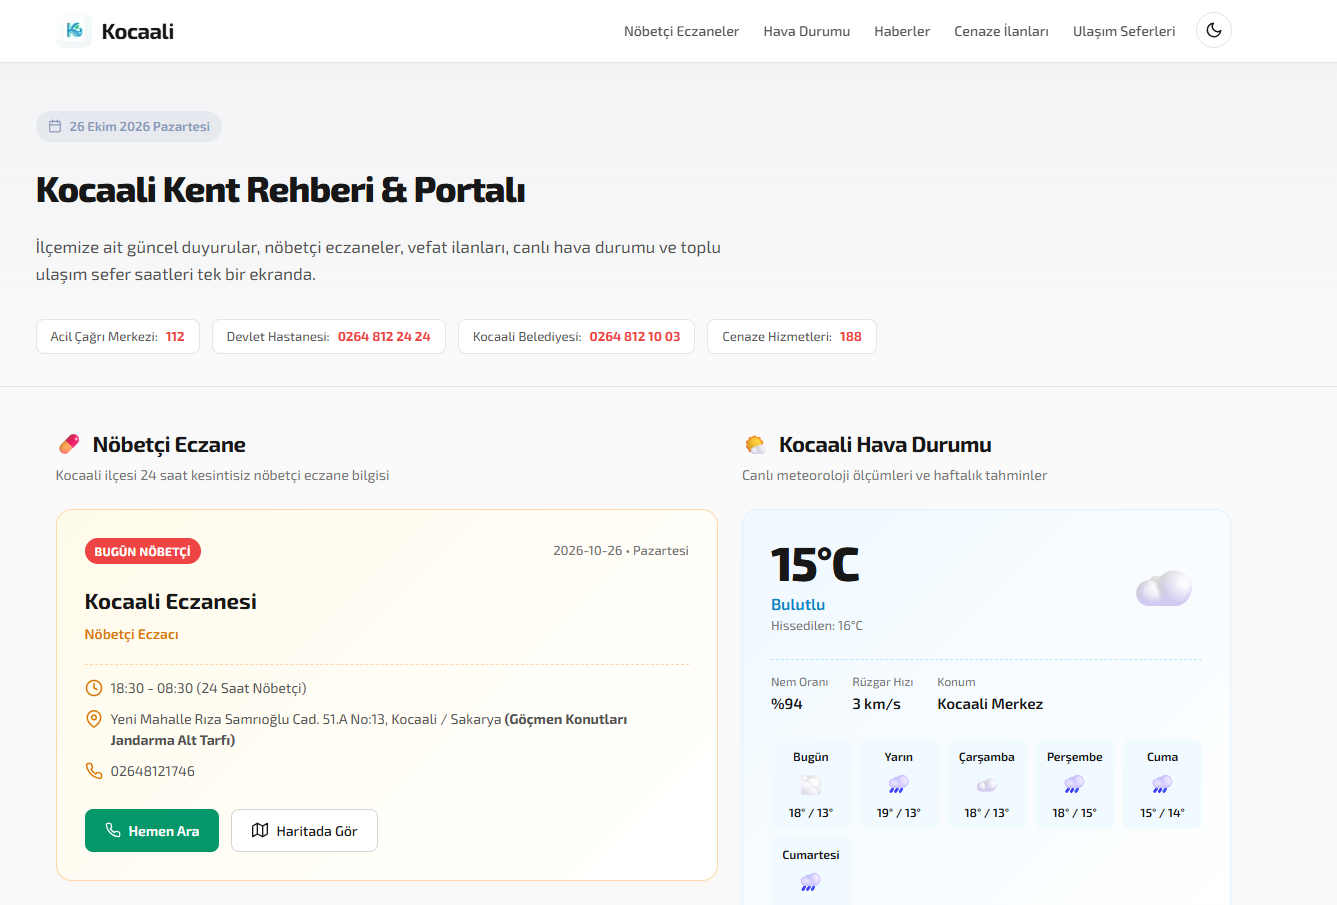Click the rain icon under Cumartesi
Image resolution: width=1337 pixels, height=905 pixels.
[811, 883]
